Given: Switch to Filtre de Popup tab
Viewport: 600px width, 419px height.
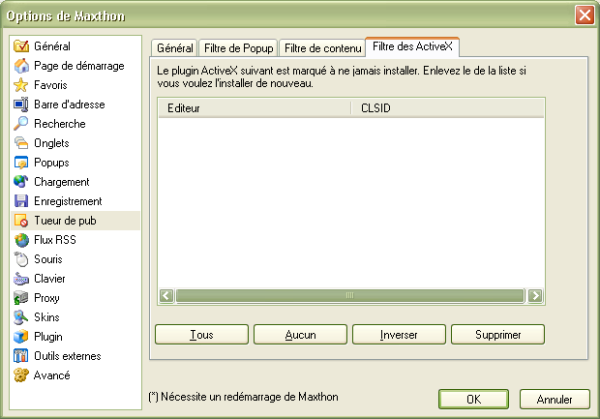Looking at the screenshot, I should coord(238,48).
